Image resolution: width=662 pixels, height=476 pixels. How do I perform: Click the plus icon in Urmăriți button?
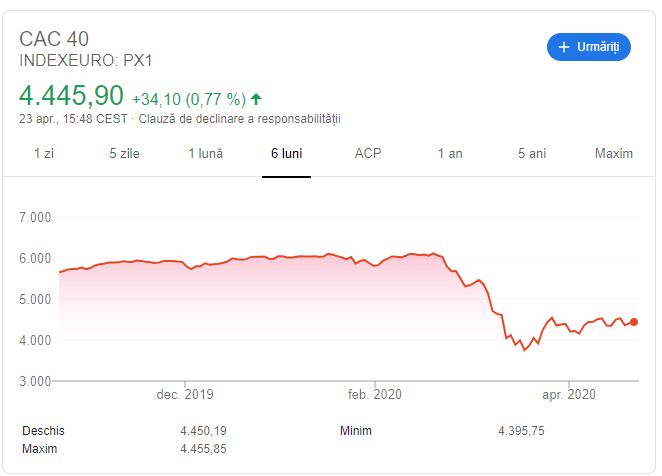(x=564, y=47)
